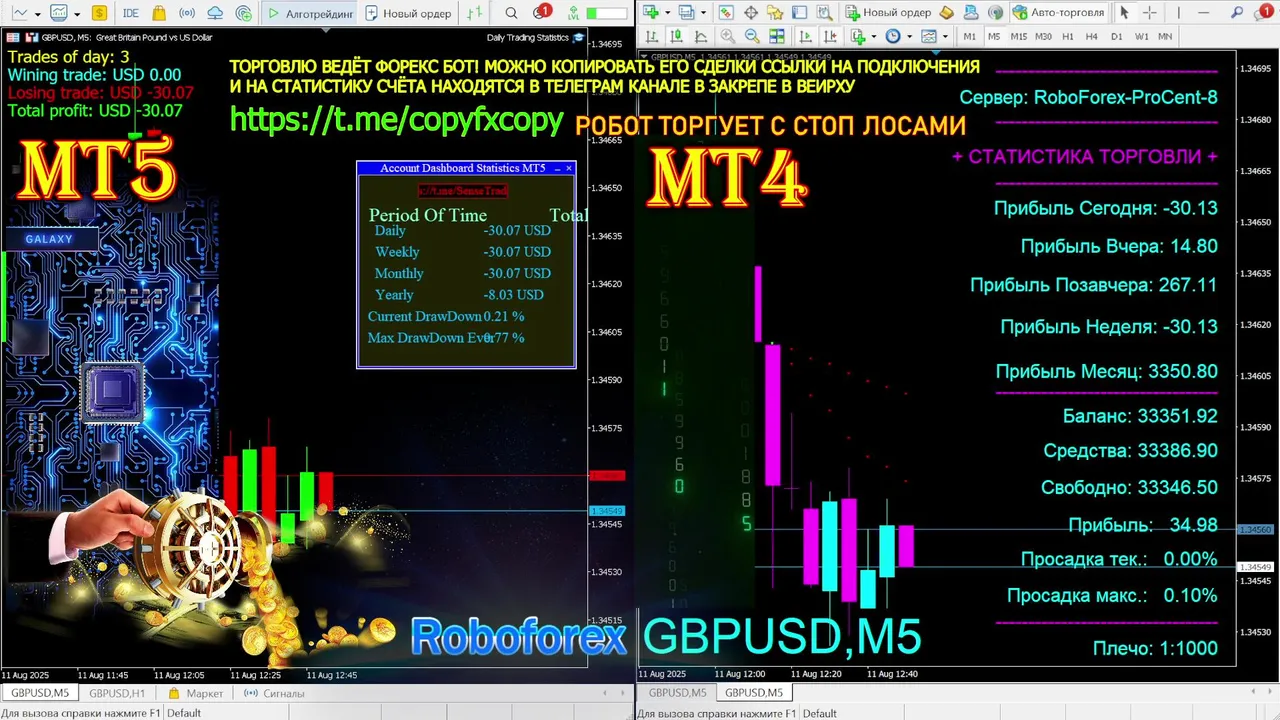Open the Сигналы tab in MT5
Image resolution: width=1280 pixels, height=720 pixels.
[x=274, y=693]
